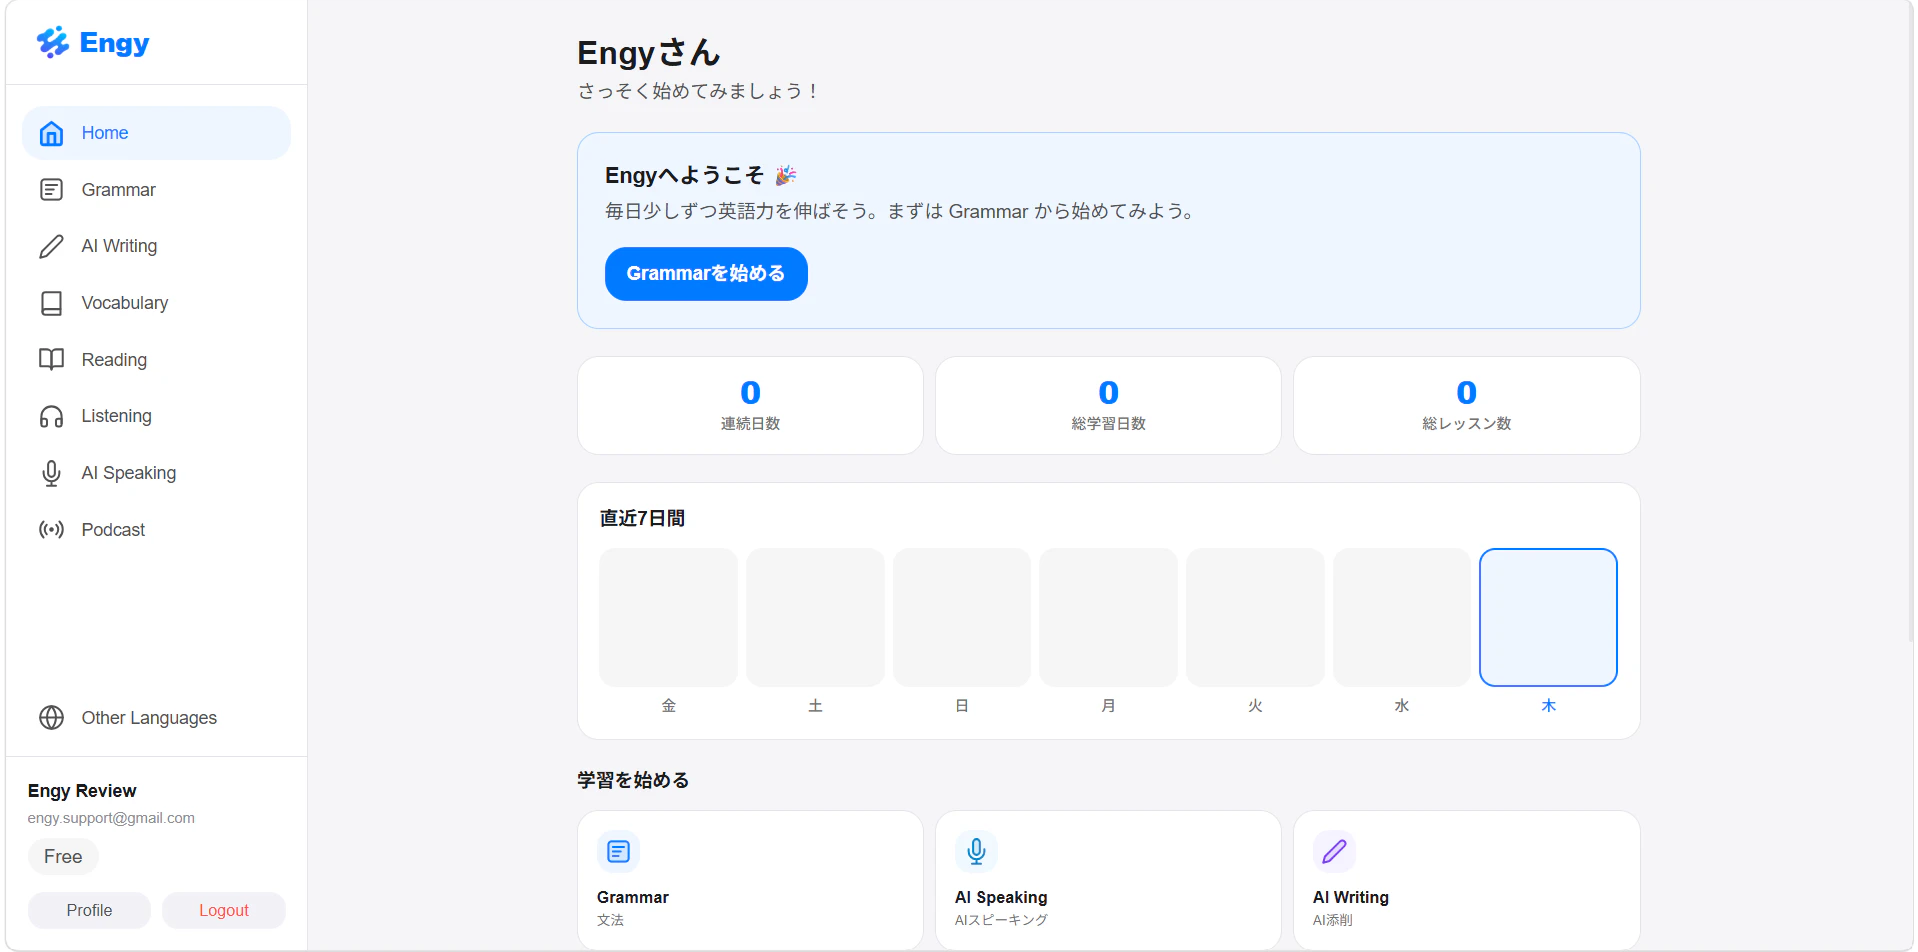Viewport: 1918px width, 952px height.
Task: Click the engy.support@gmail.com email text
Action: (x=111, y=818)
